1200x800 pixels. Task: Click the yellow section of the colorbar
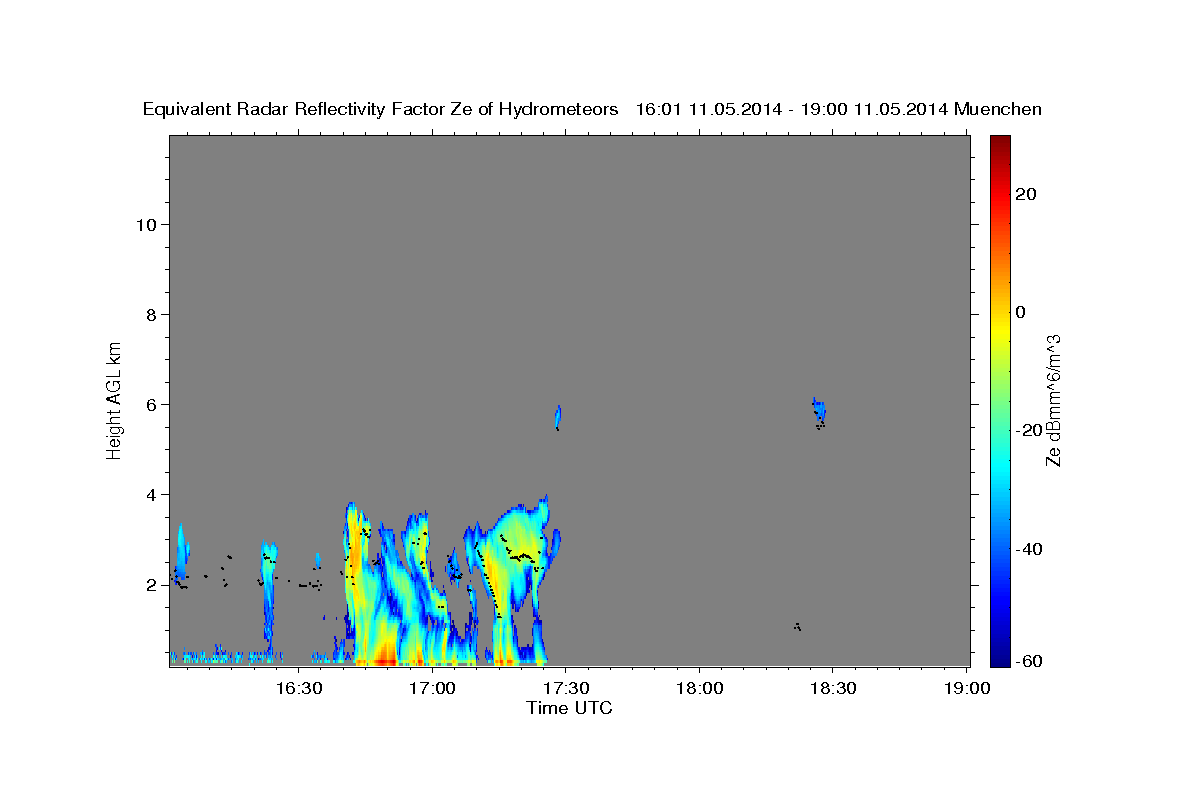click(999, 330)
